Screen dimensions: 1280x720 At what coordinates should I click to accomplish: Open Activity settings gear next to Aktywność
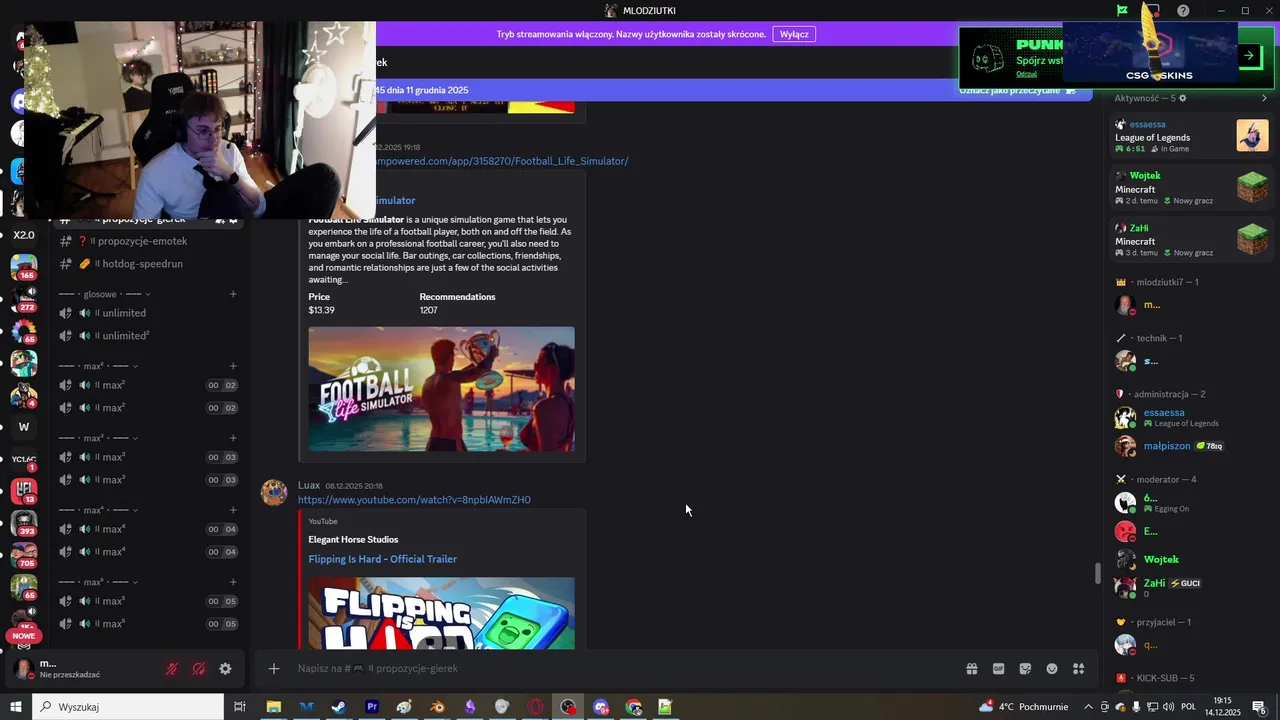(x=1183, y=98)
